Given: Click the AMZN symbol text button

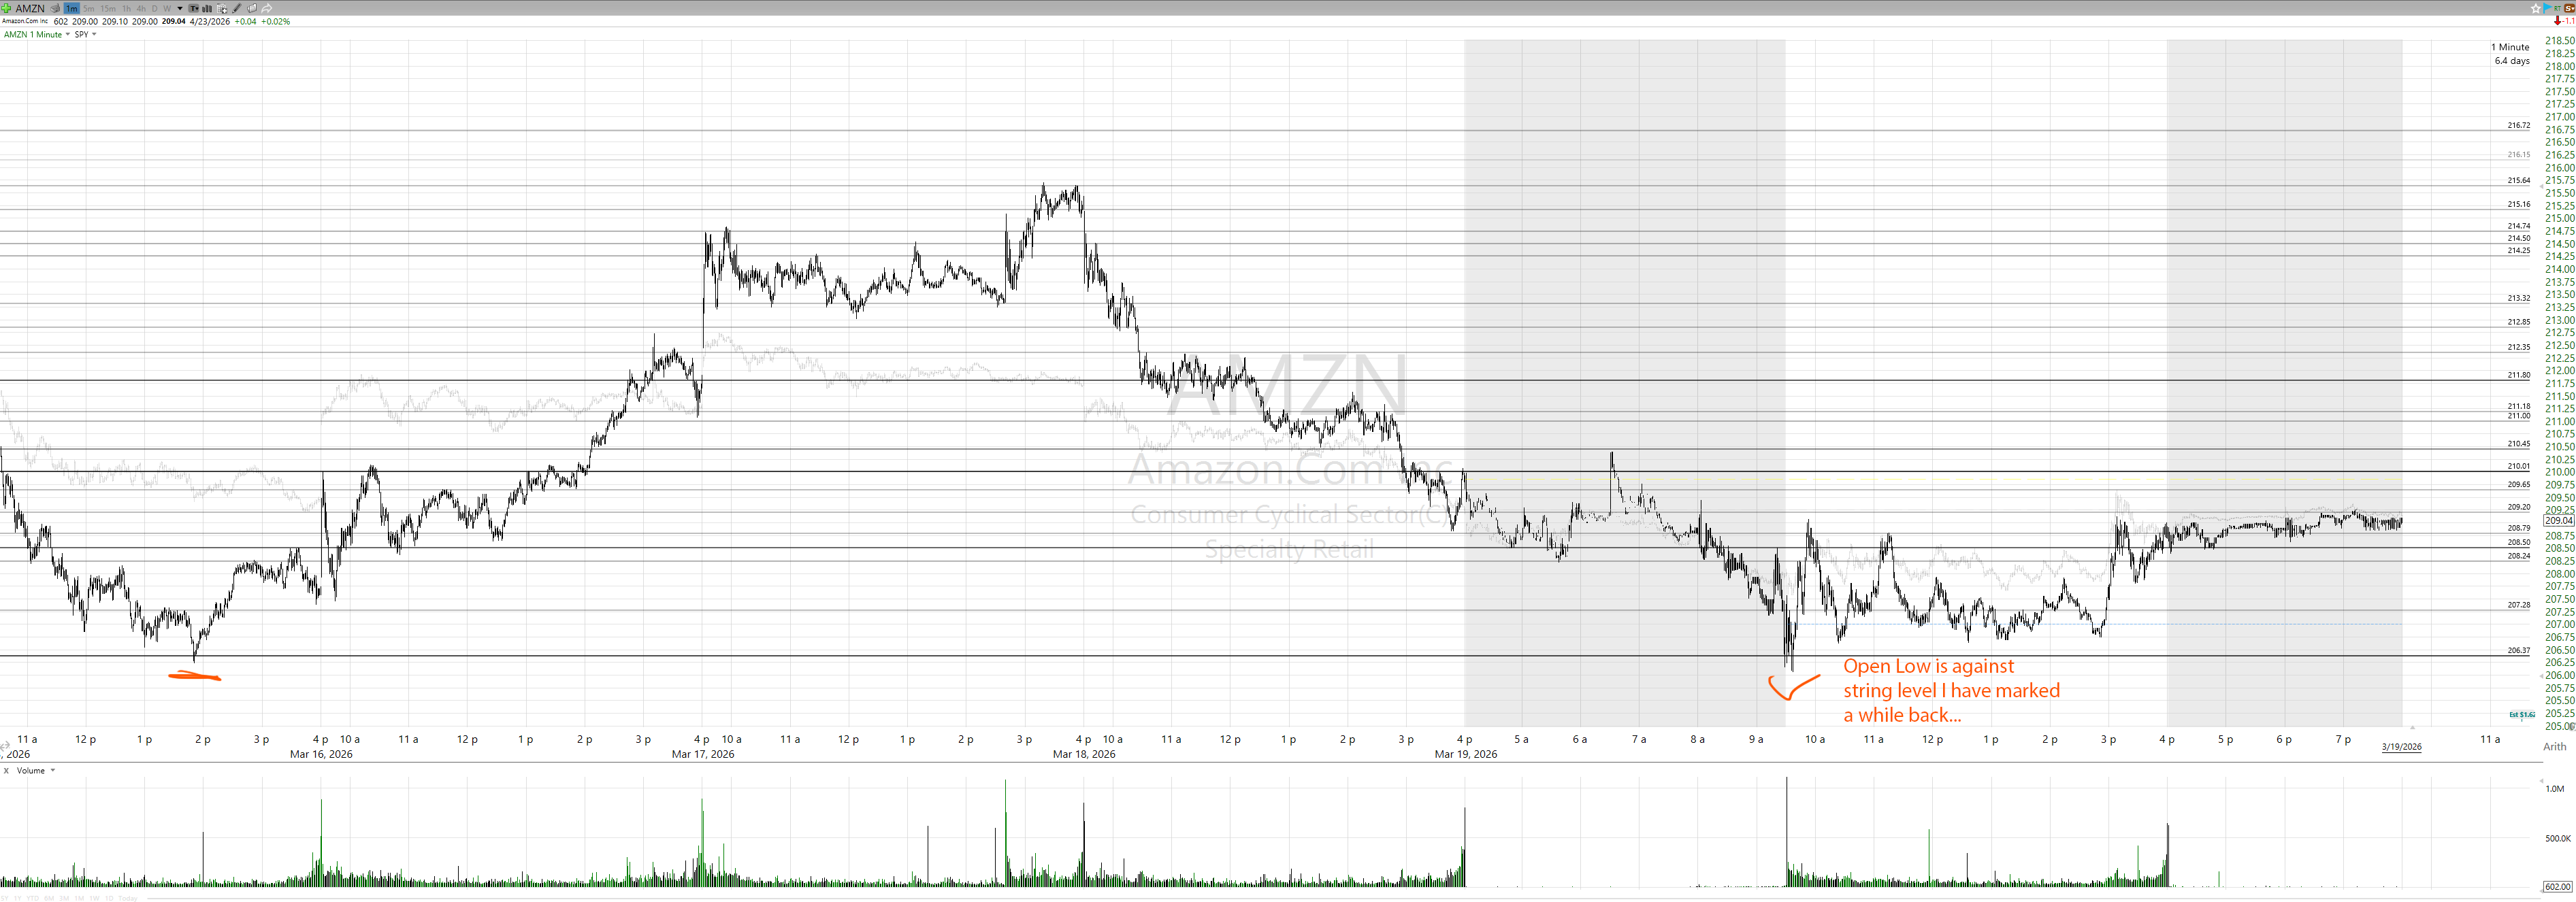Looking at the screenshot, I should (x=30, y=8).
